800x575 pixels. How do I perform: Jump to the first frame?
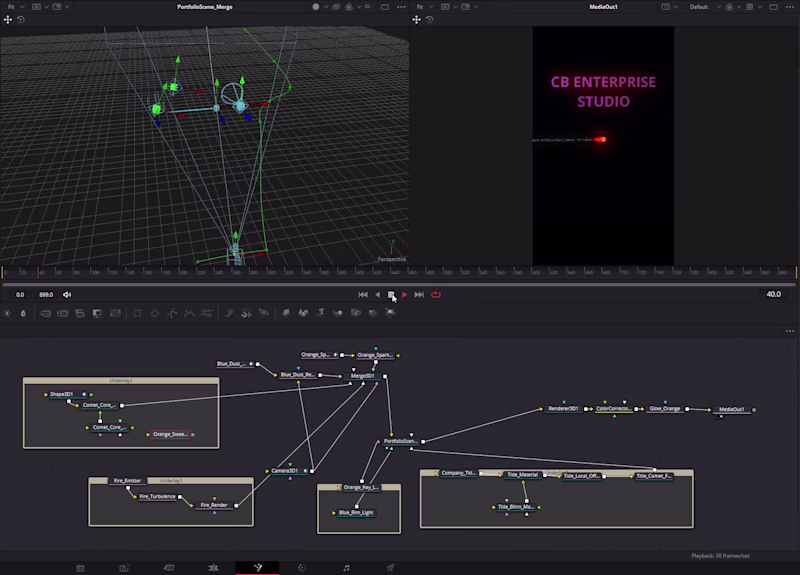[x=363, y=294]
